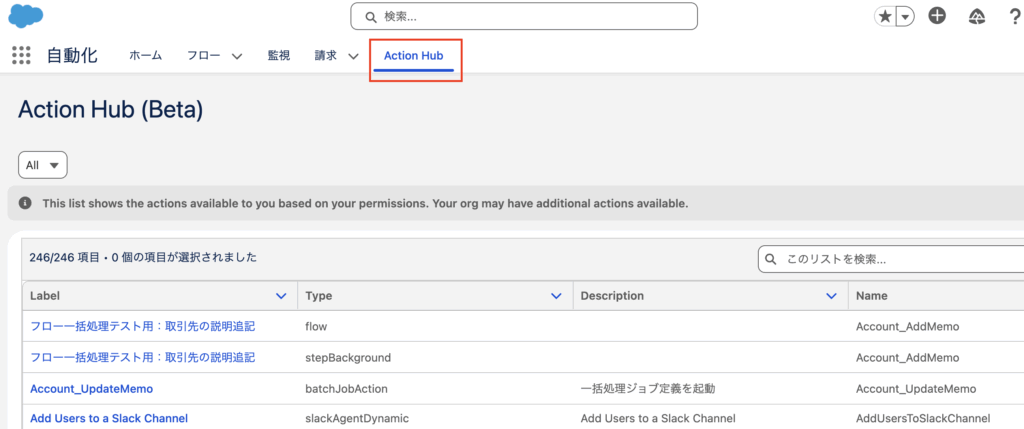1024x429 pixels.
Task: Open the All filter dropdown
Action: (42, 165)
